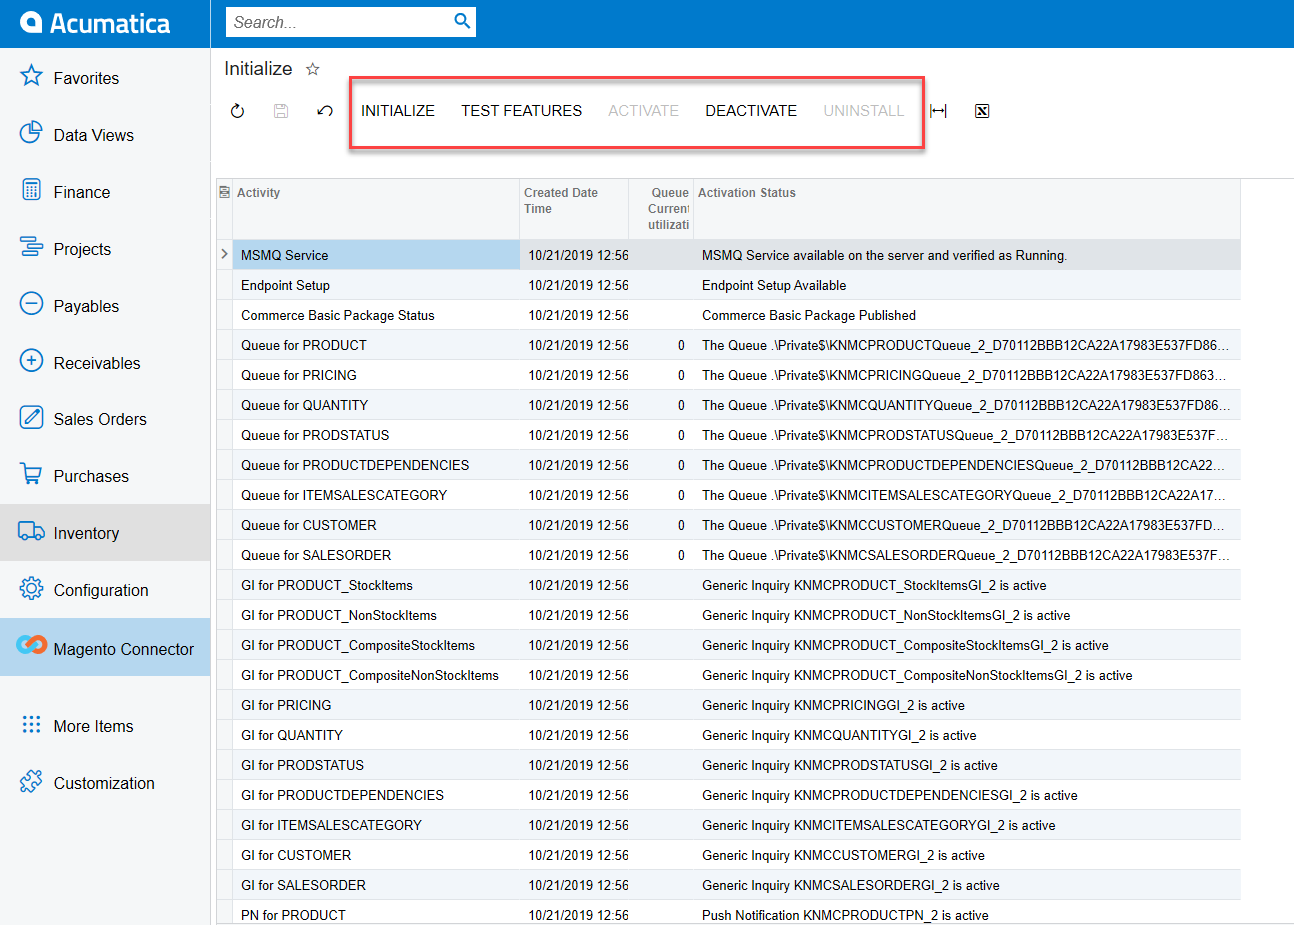1294x925 pixels.
Task: Click the UNINSTALL button
Action: click(863, 111)
